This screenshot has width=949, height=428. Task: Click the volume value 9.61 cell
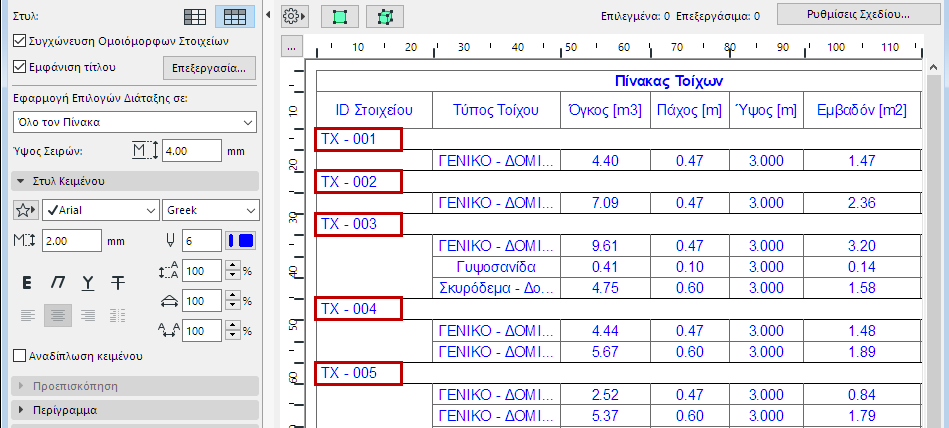click(x=605, y=246)
